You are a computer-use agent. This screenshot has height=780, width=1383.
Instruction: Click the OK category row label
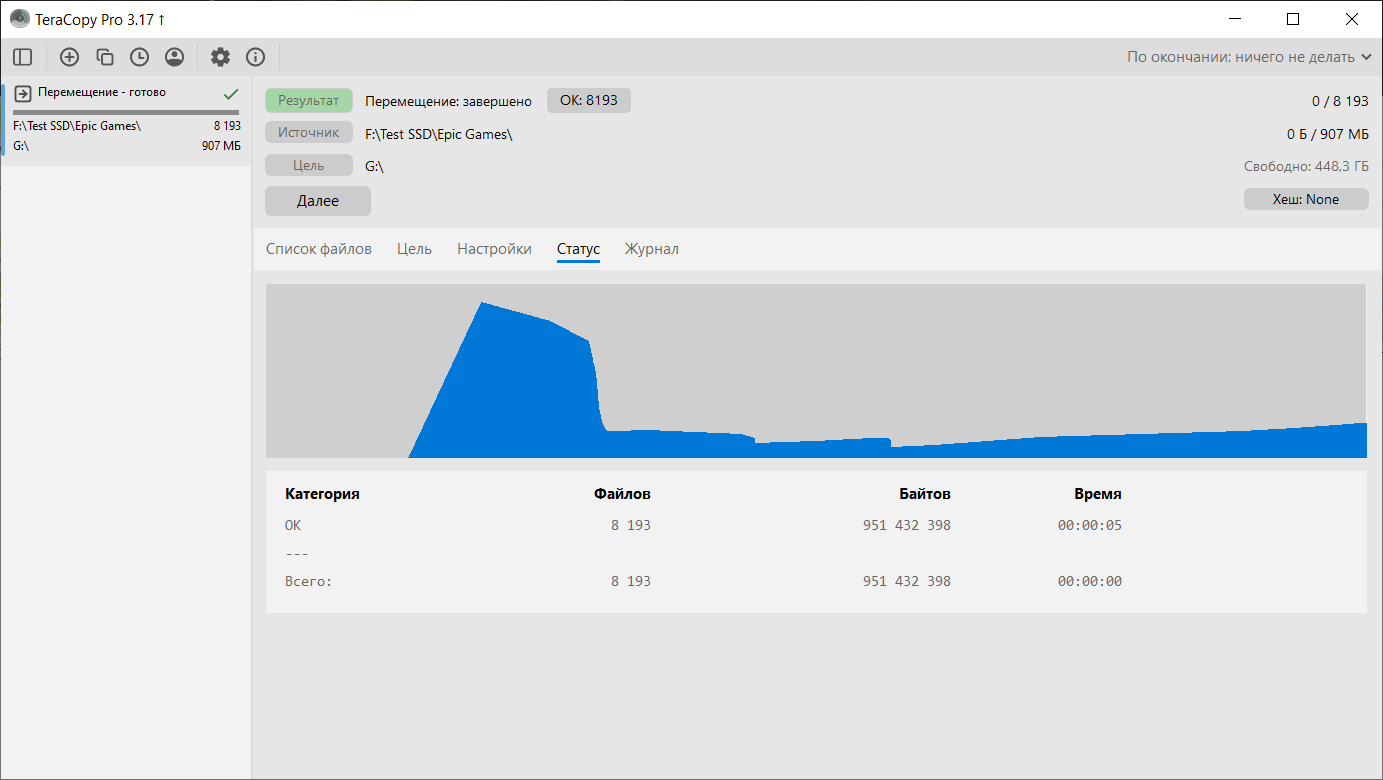tap(293, 525)
